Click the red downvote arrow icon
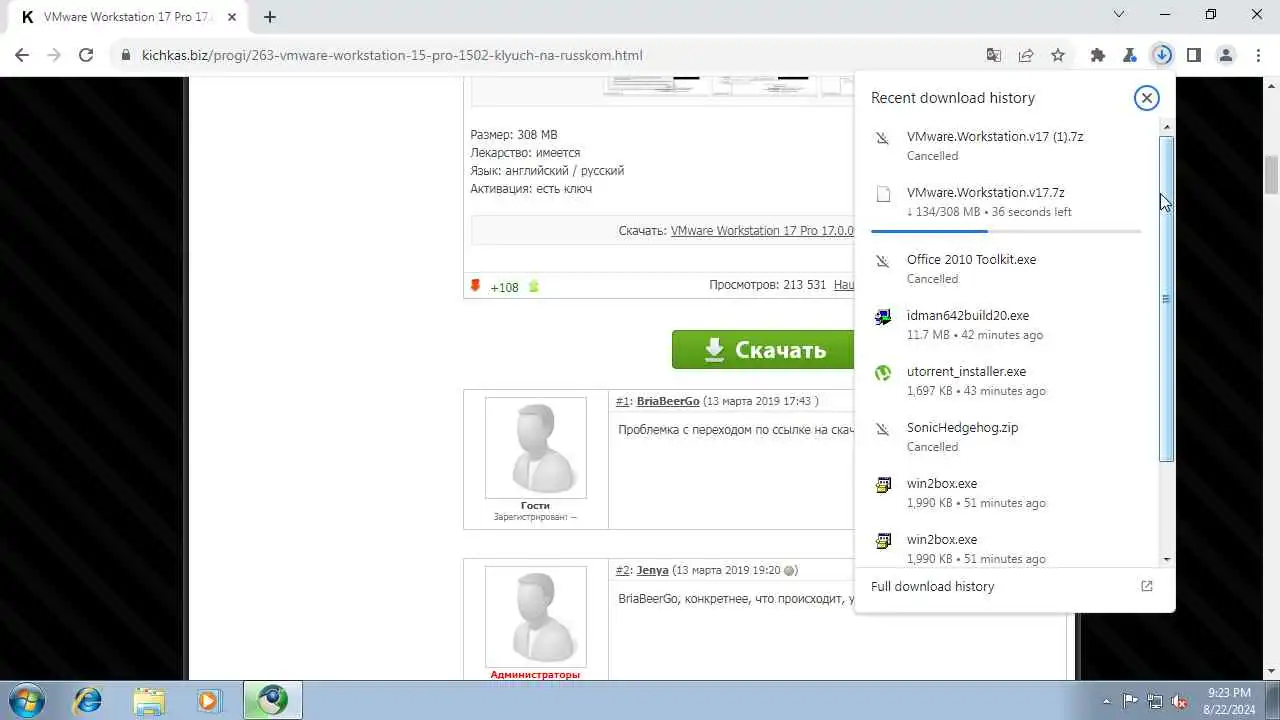The height and width of the screenshot is (720, 1280). click(476, 286)
